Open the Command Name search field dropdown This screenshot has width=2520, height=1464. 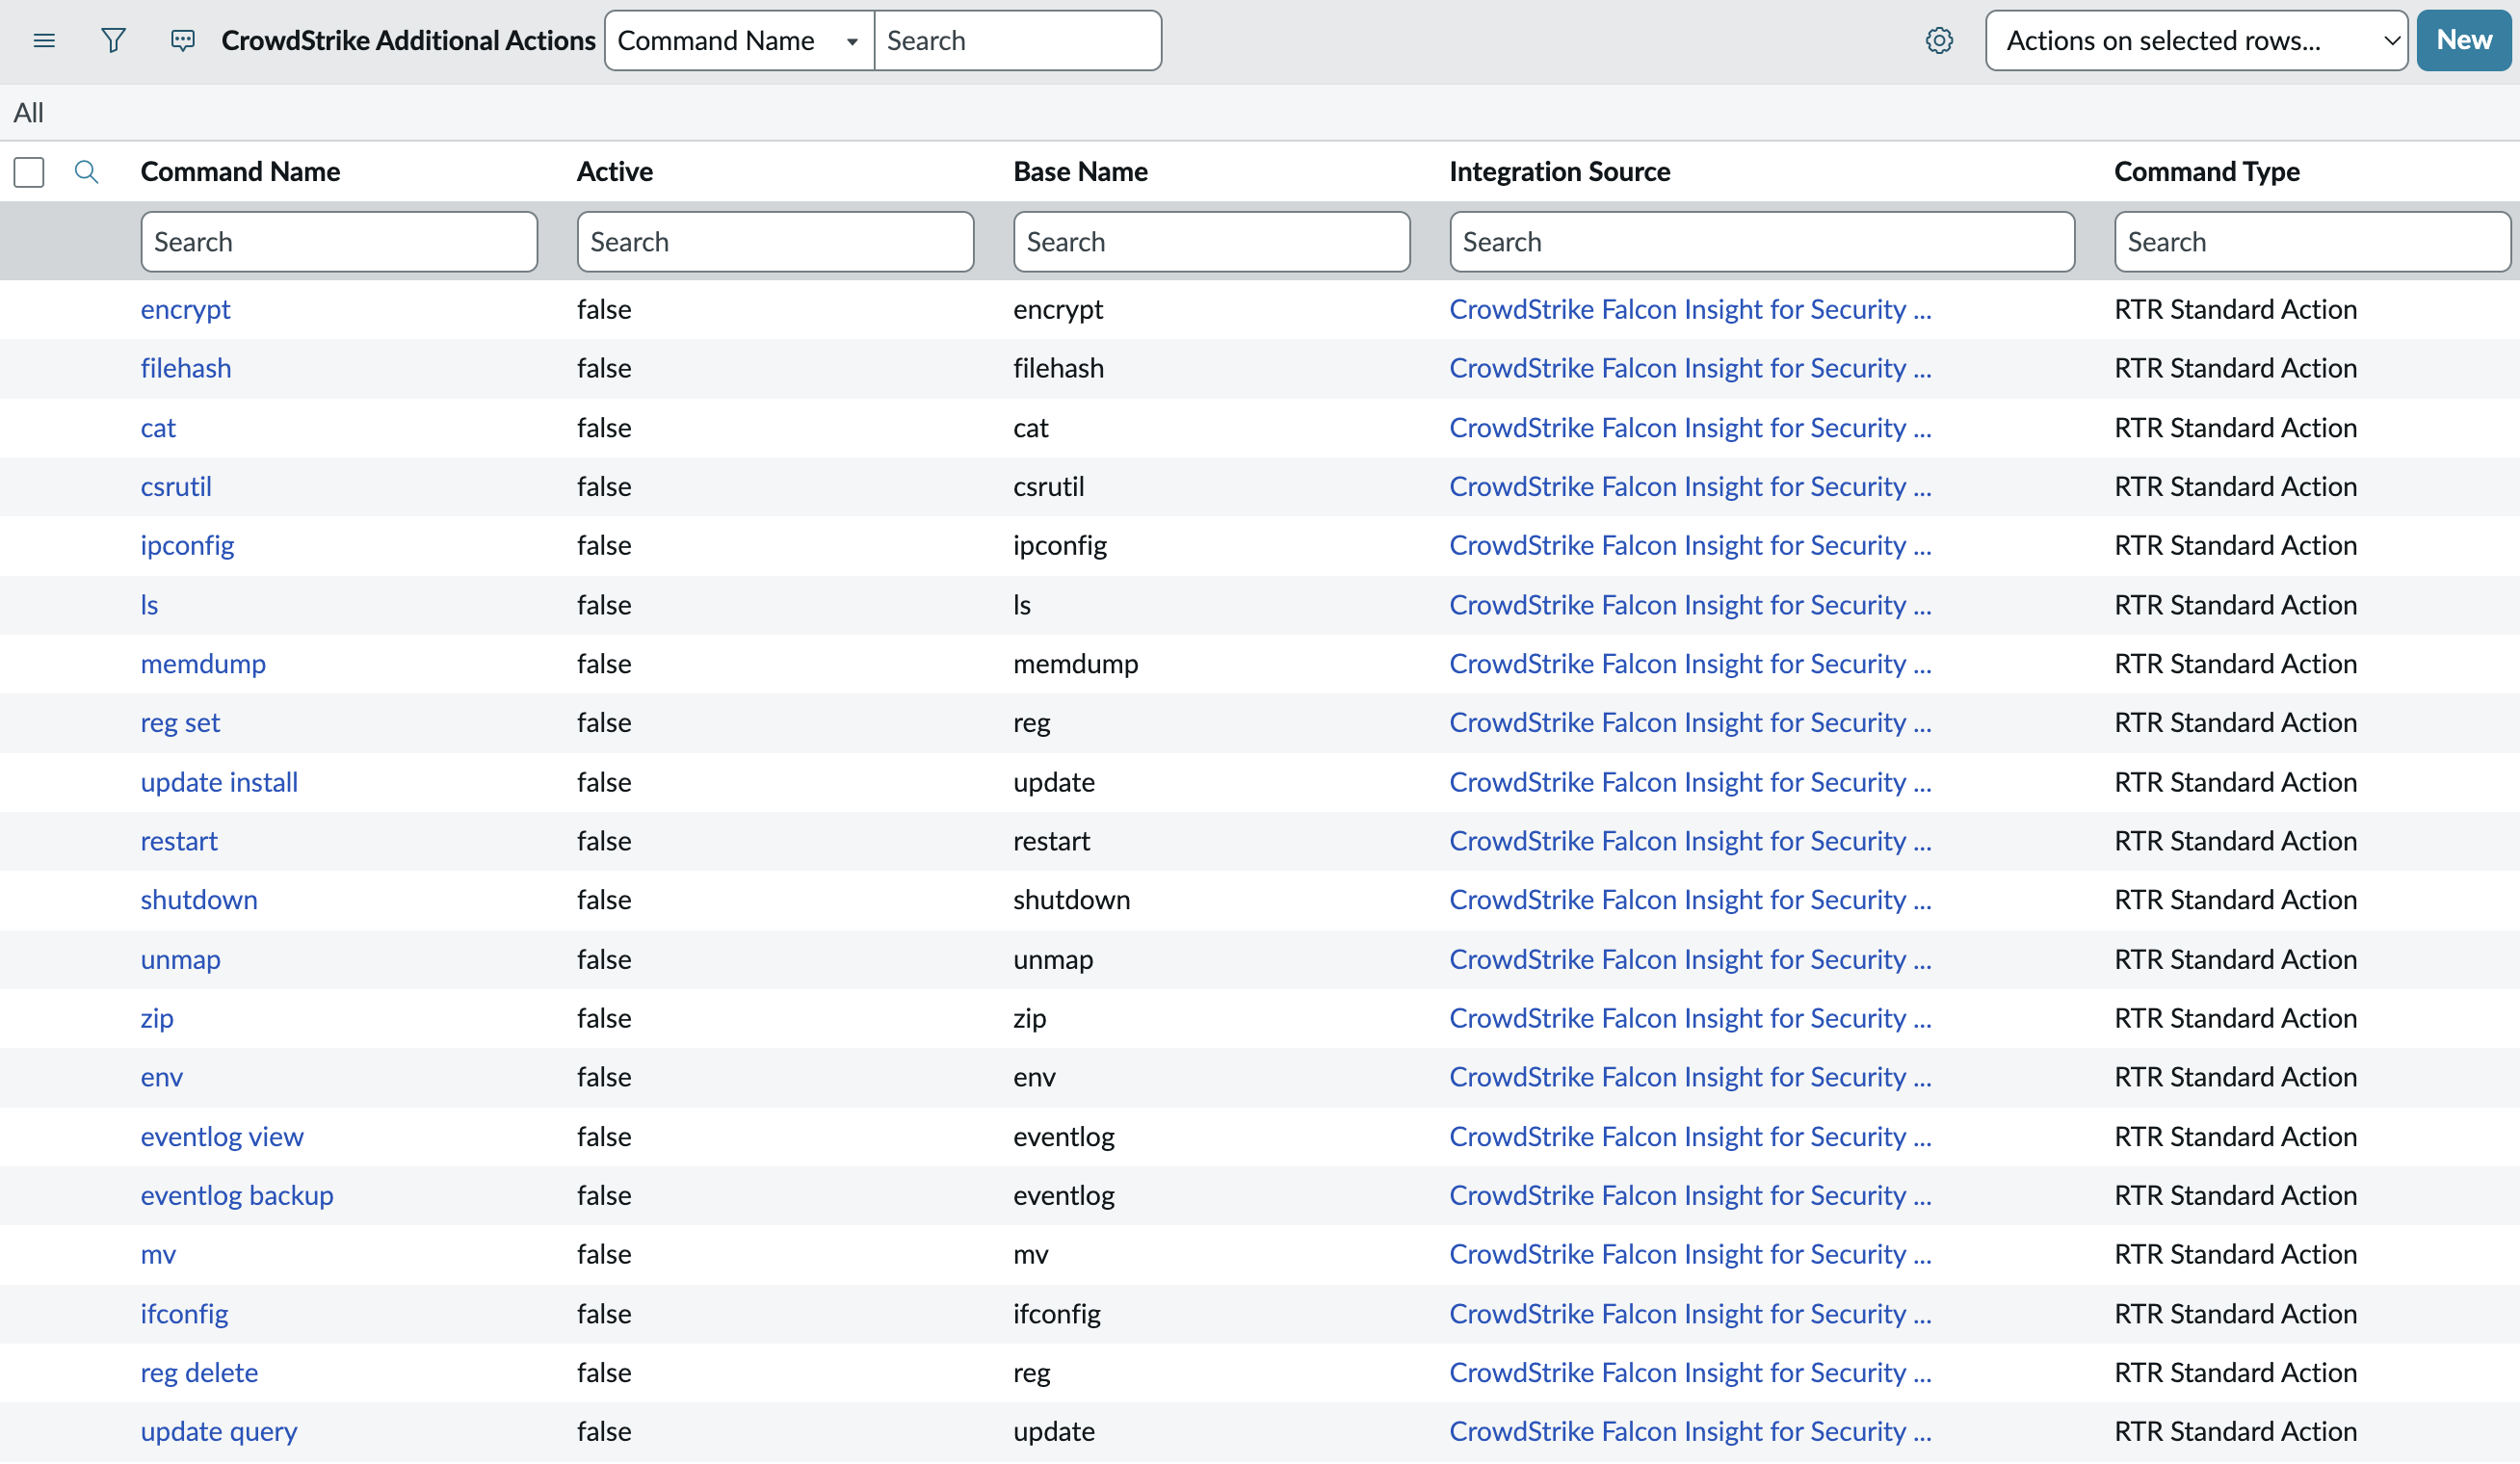(x=739, y=41)
